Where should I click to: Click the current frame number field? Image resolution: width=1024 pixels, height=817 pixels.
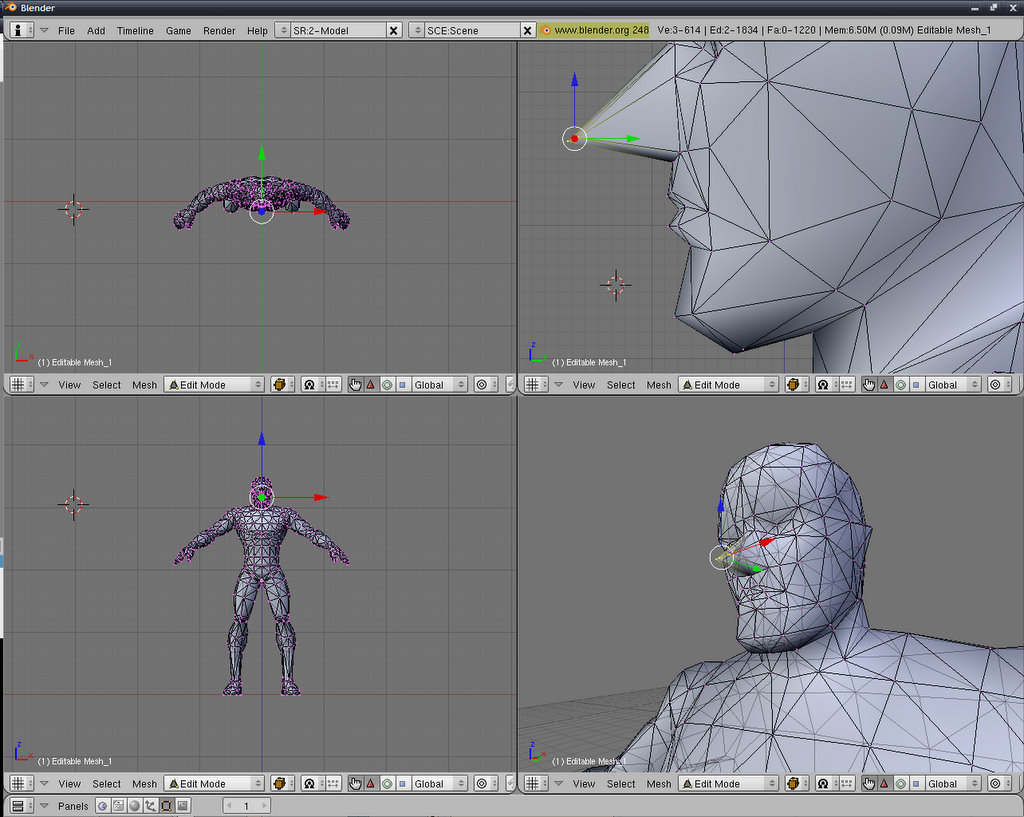click(245, 806)
